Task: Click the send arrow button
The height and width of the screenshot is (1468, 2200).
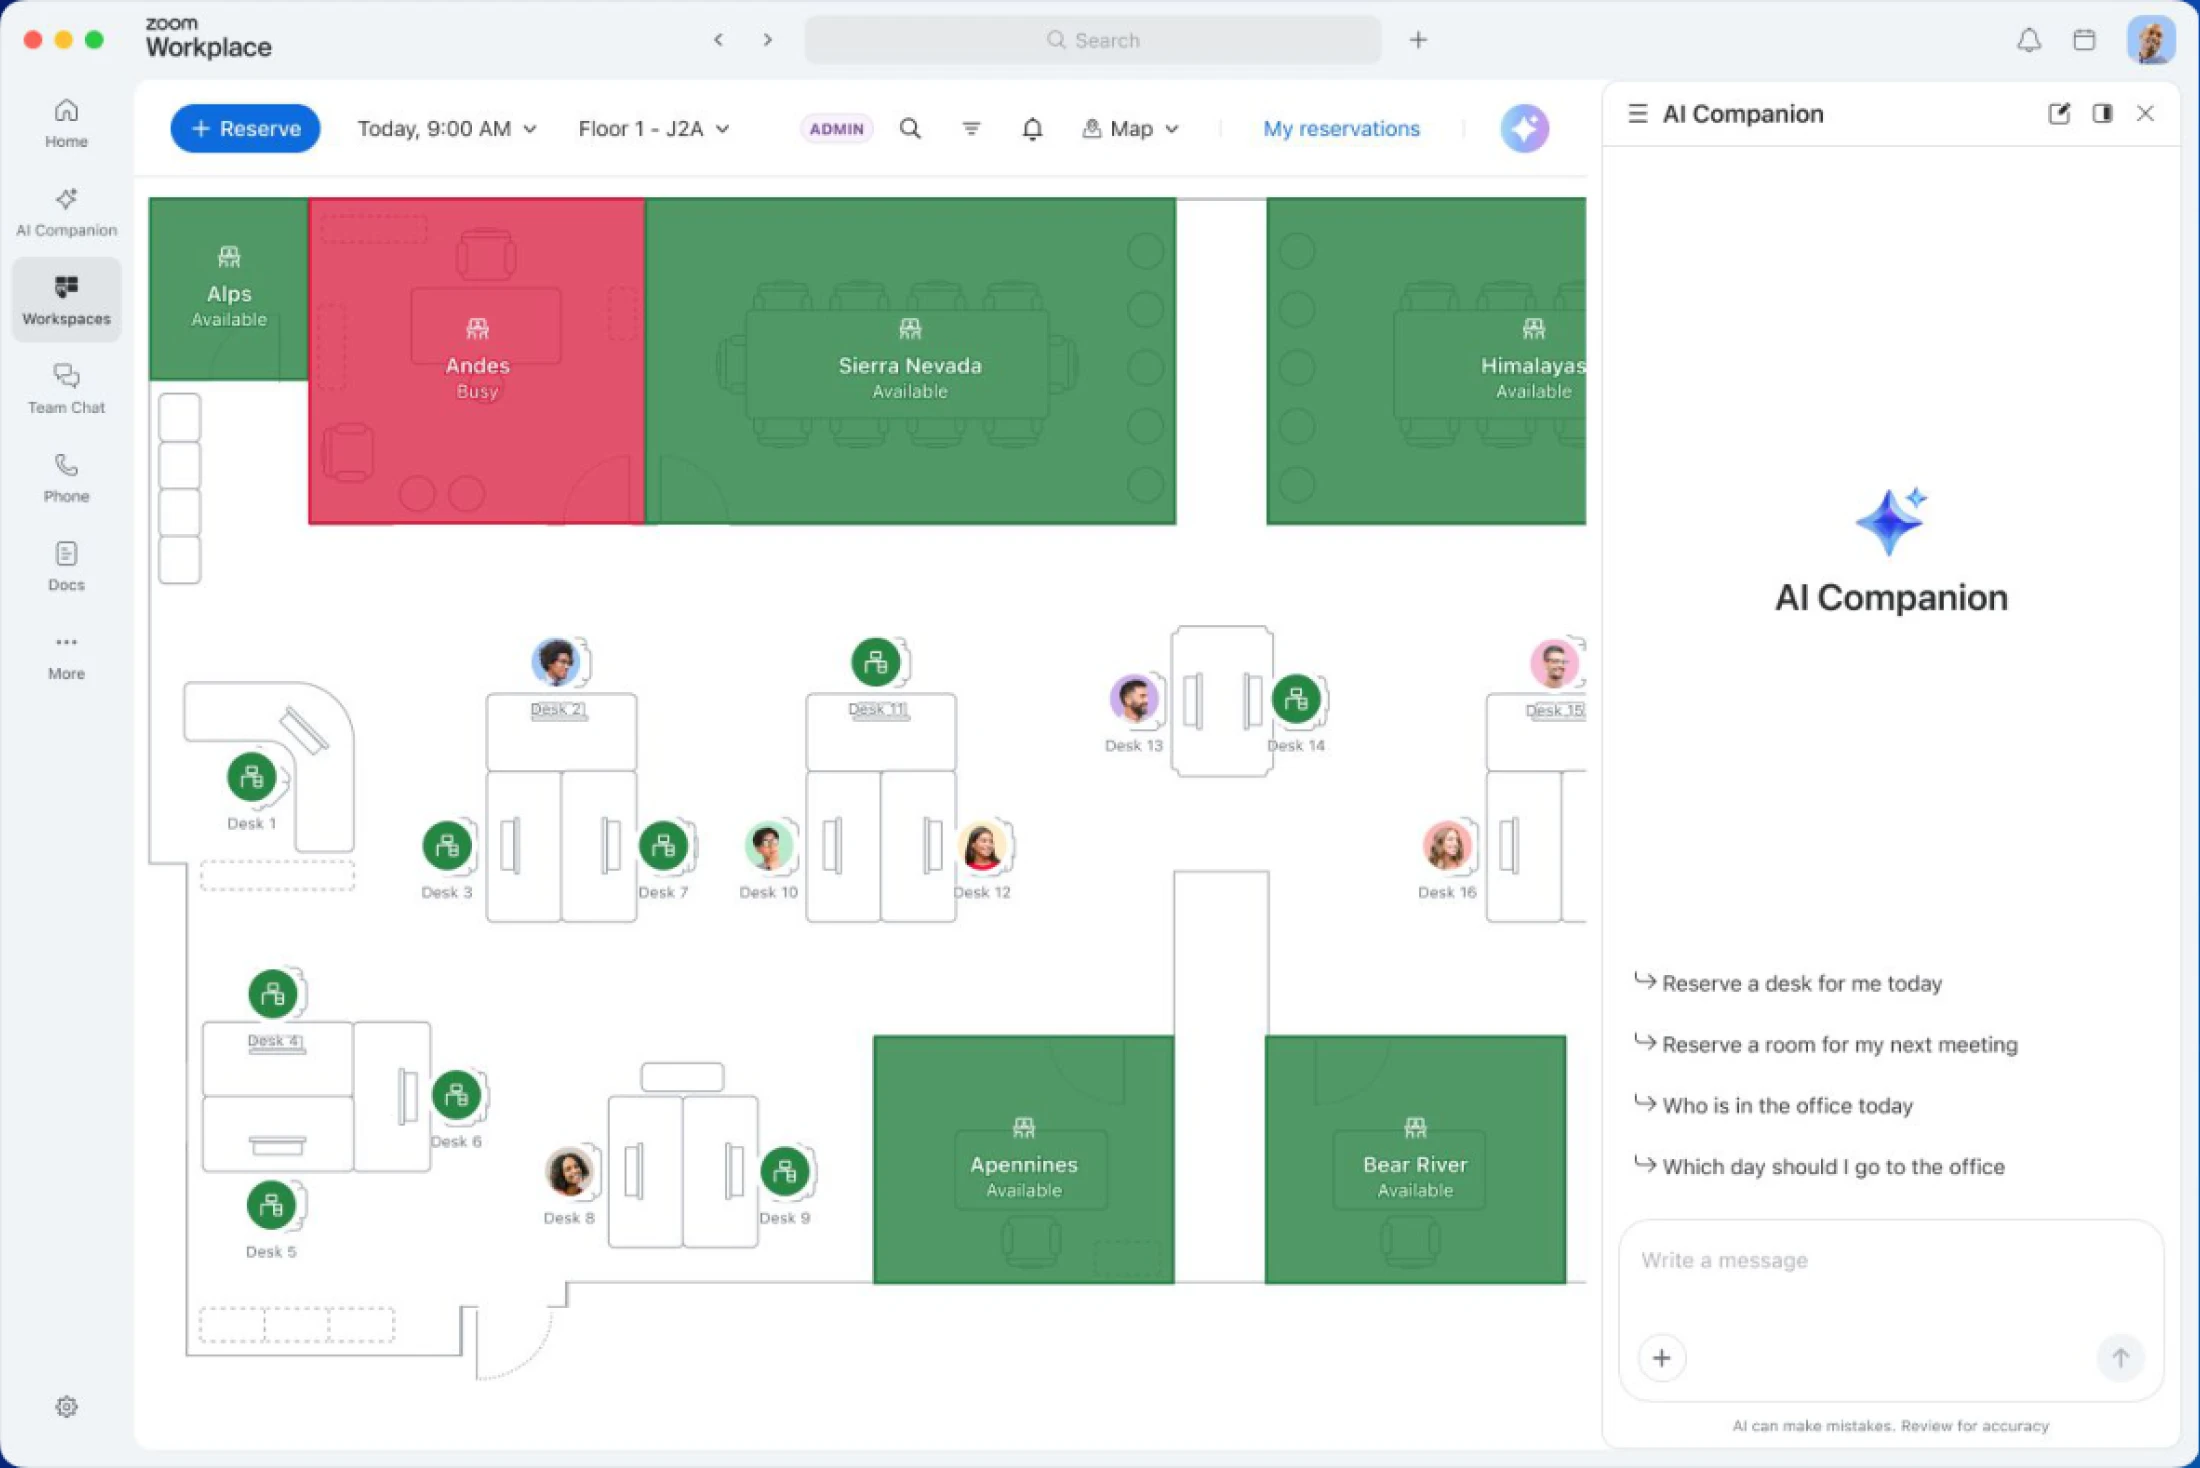Action: (2120, 1358)
